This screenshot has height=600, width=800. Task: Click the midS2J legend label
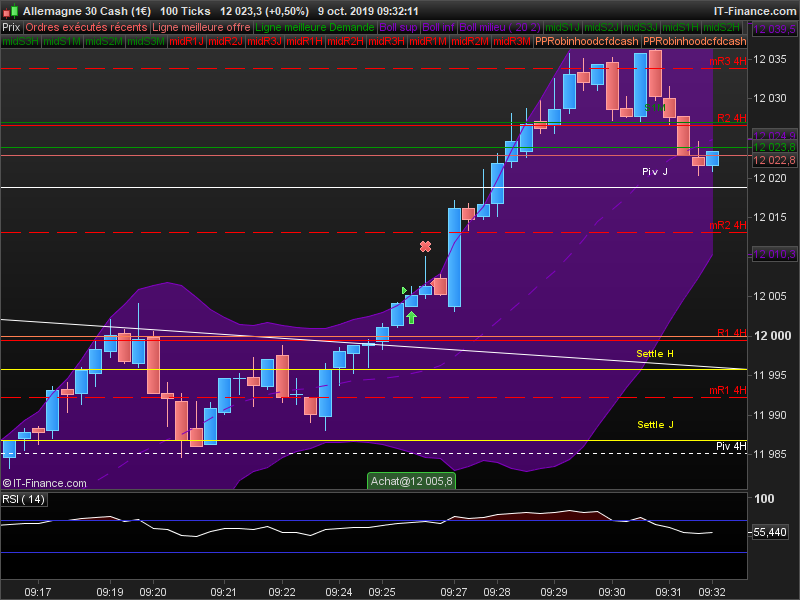click(602, 28)
